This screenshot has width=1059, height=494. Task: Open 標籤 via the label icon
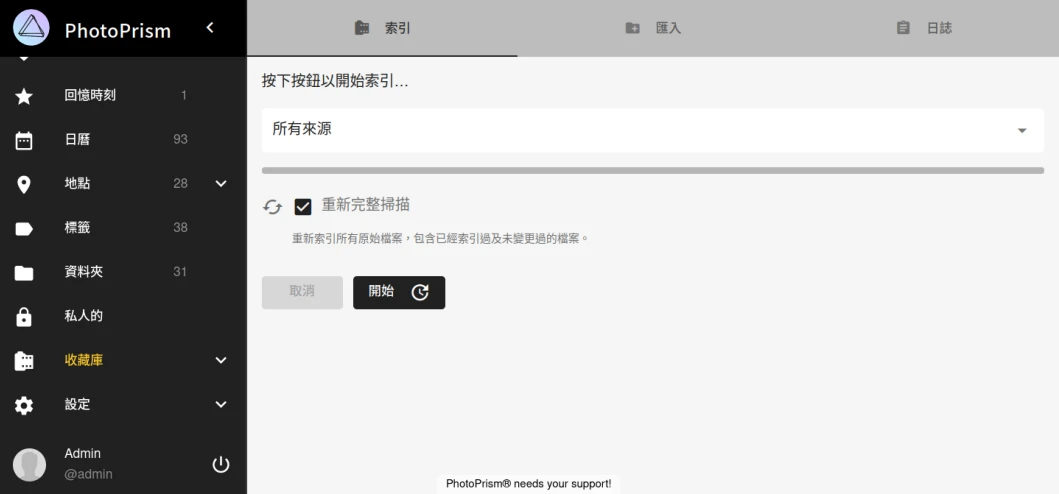point(24,228)
